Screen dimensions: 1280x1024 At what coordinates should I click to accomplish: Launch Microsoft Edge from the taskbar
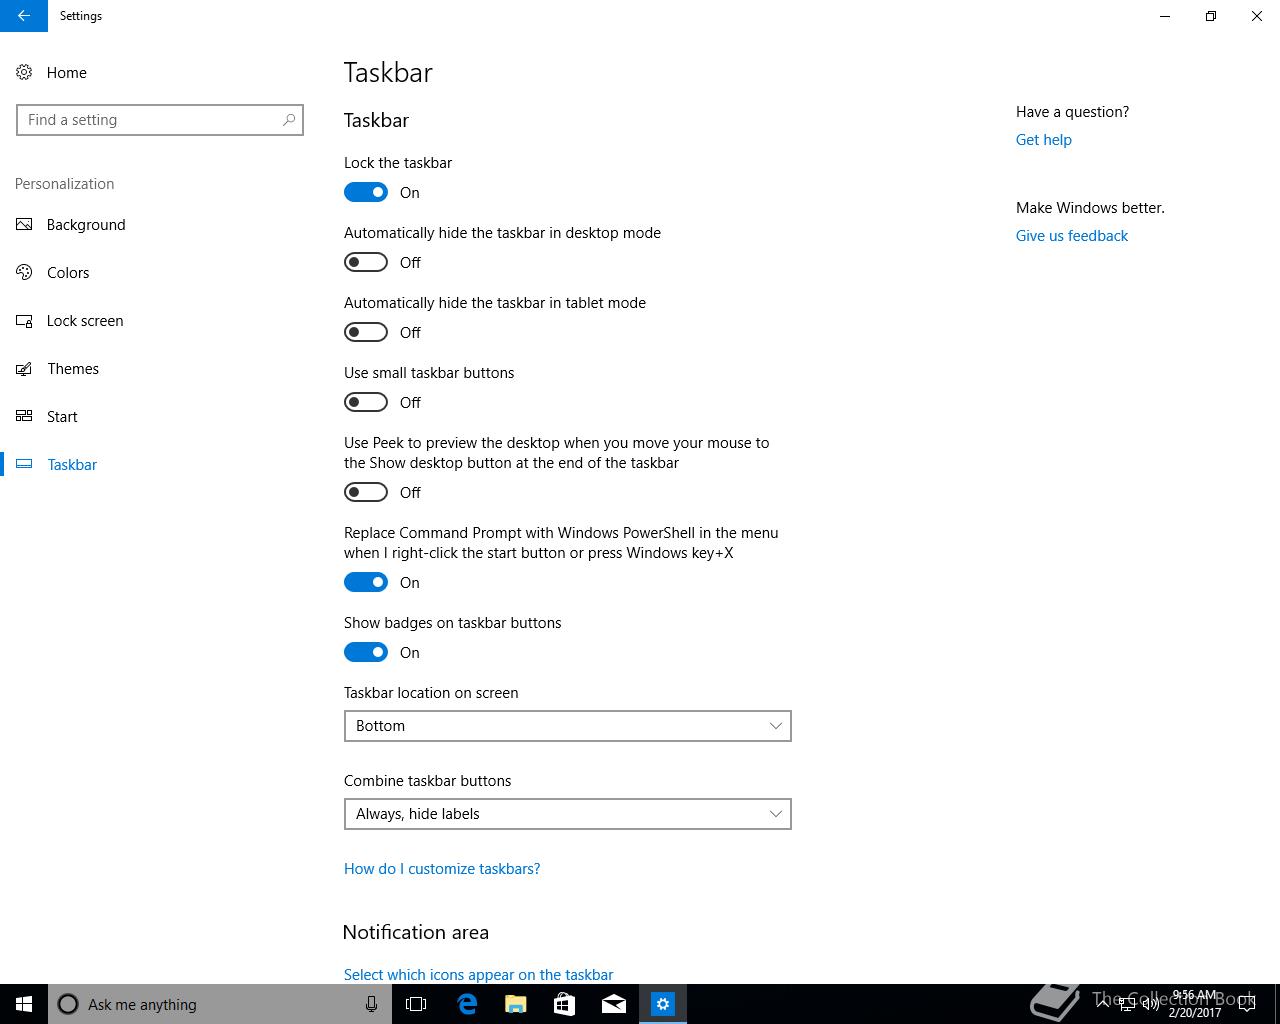pos(466,1004)
